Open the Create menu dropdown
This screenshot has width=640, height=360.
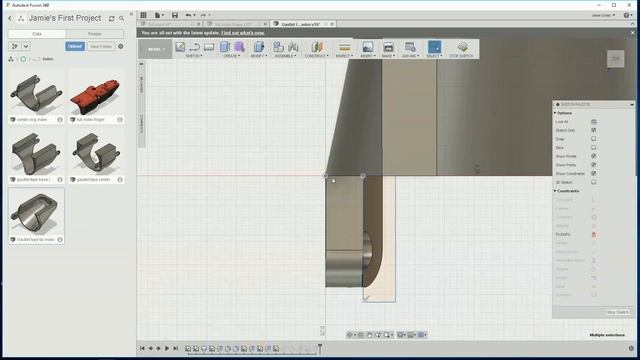point(231,56)
